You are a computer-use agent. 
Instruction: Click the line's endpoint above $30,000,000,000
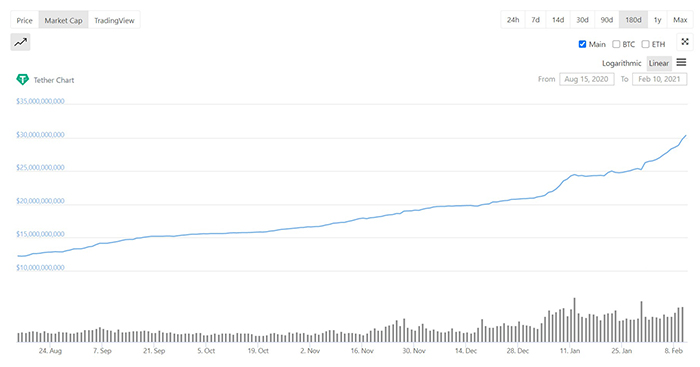(686, 135)
